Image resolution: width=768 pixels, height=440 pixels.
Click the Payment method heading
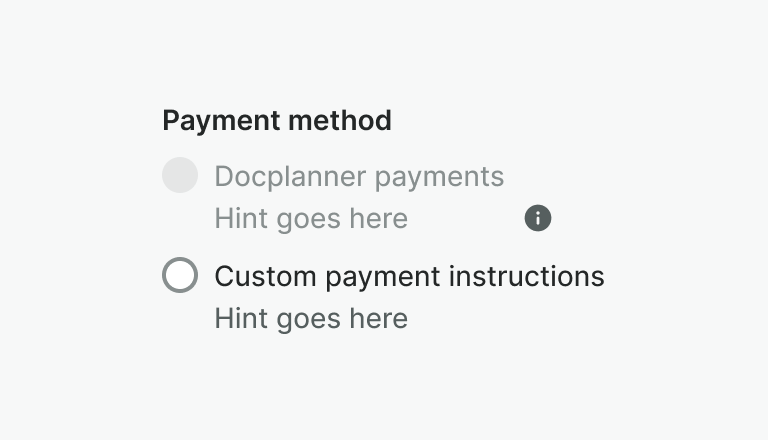[277, 121]
